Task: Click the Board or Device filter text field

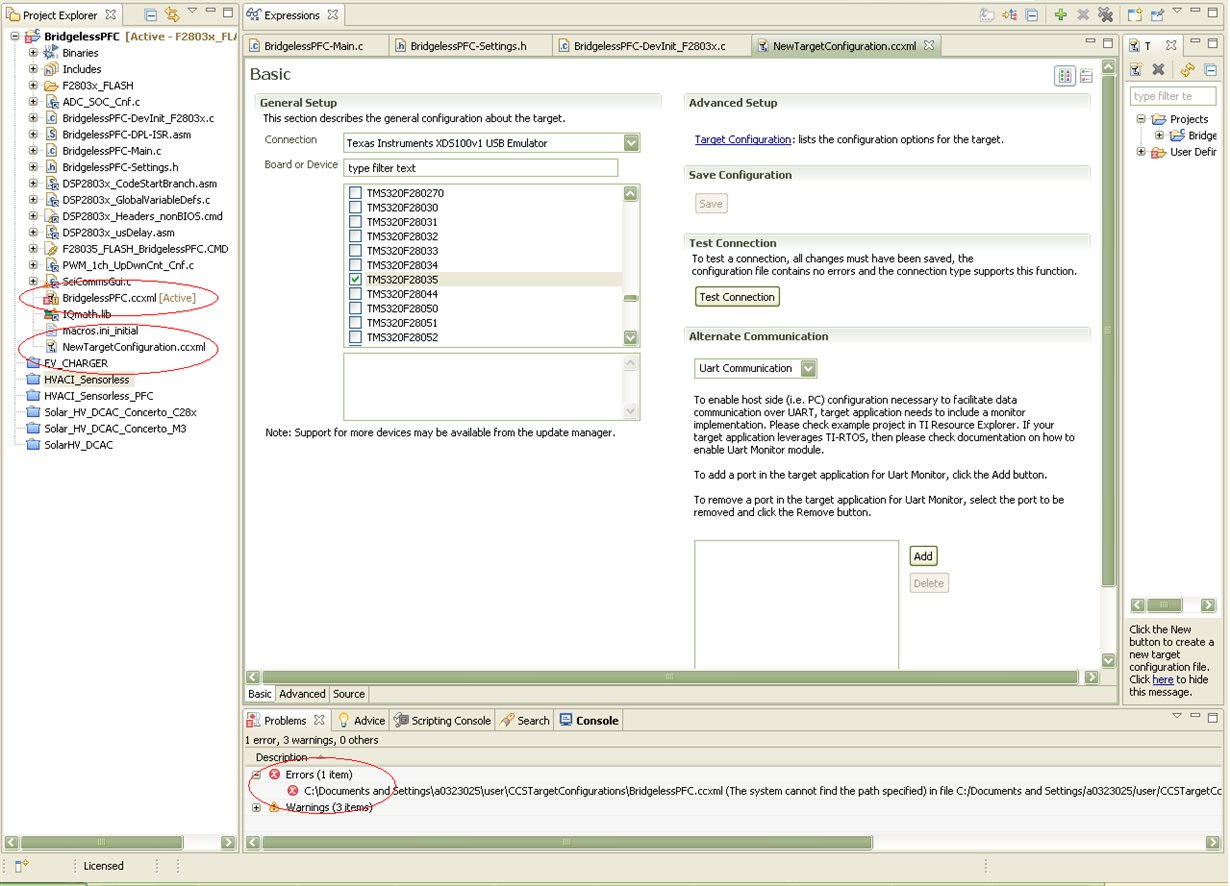Action: point(481,168)
